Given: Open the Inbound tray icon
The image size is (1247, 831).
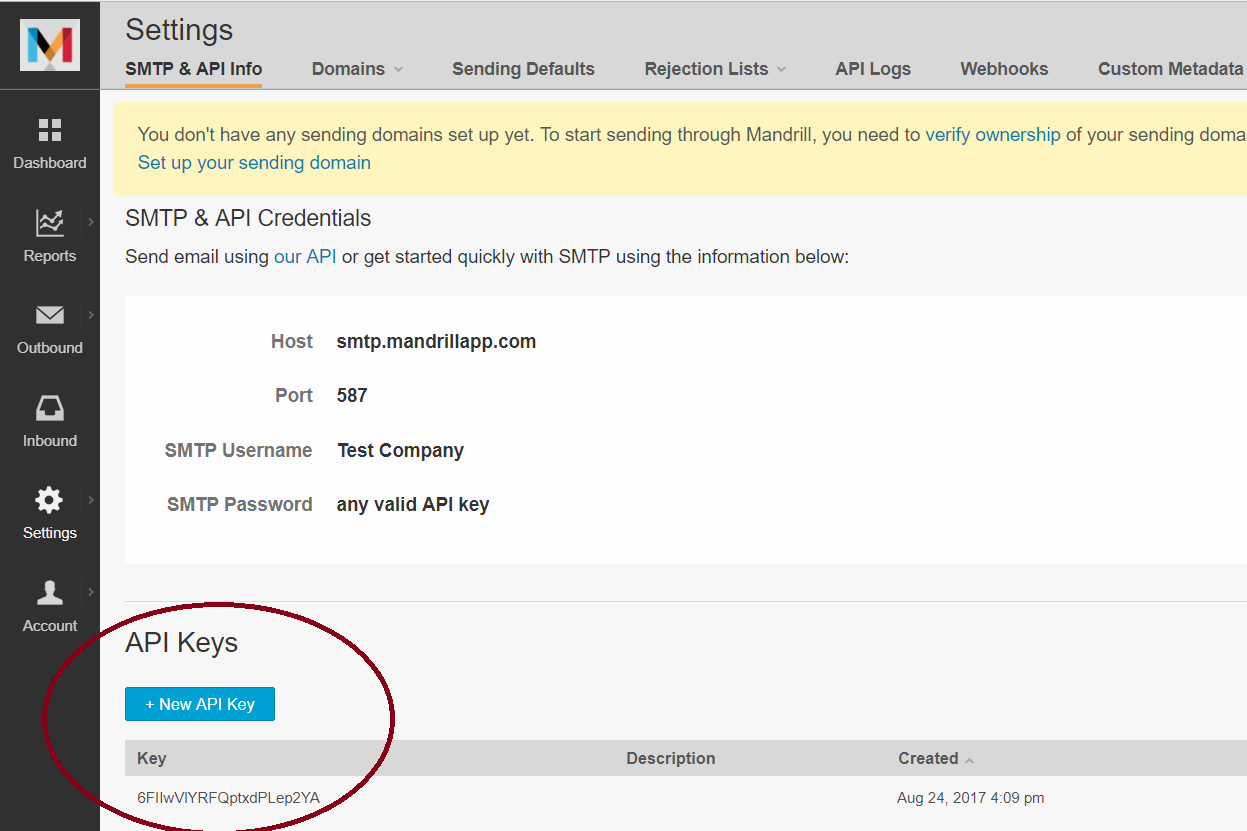Looking at the screenshot, I should point(50,408).
